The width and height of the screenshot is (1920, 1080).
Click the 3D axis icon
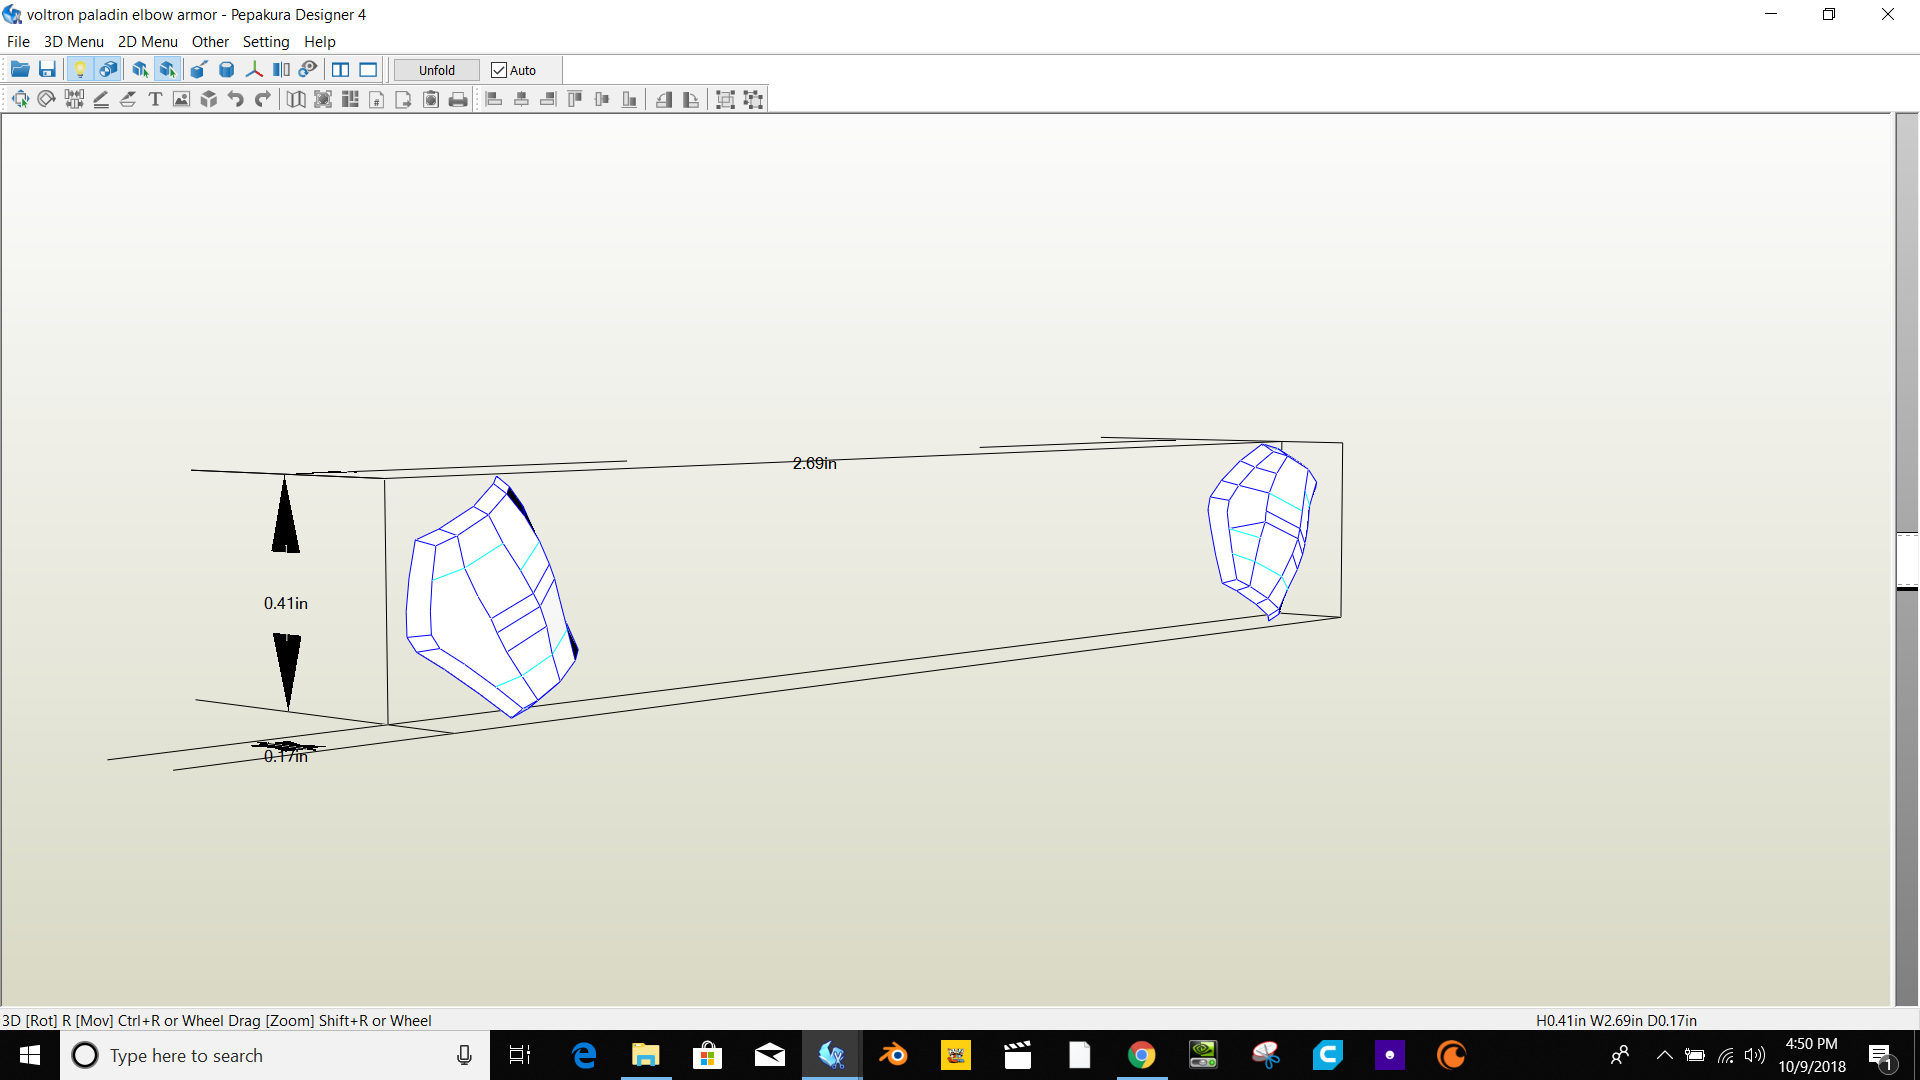coord(254,70)
